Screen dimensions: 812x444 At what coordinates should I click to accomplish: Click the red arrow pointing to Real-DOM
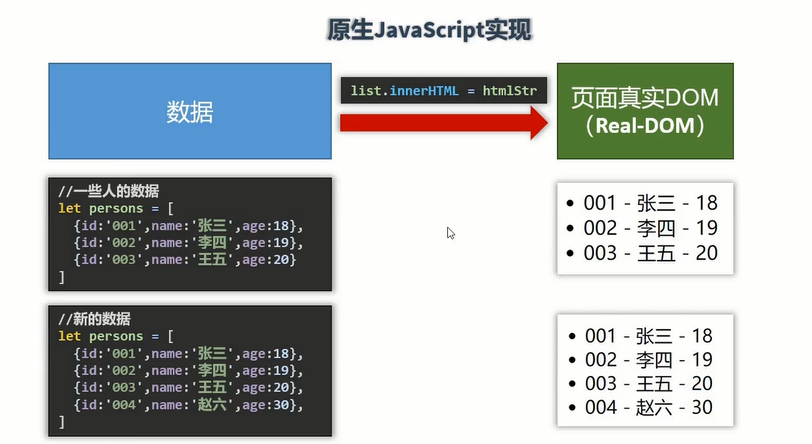pos(444,123)
